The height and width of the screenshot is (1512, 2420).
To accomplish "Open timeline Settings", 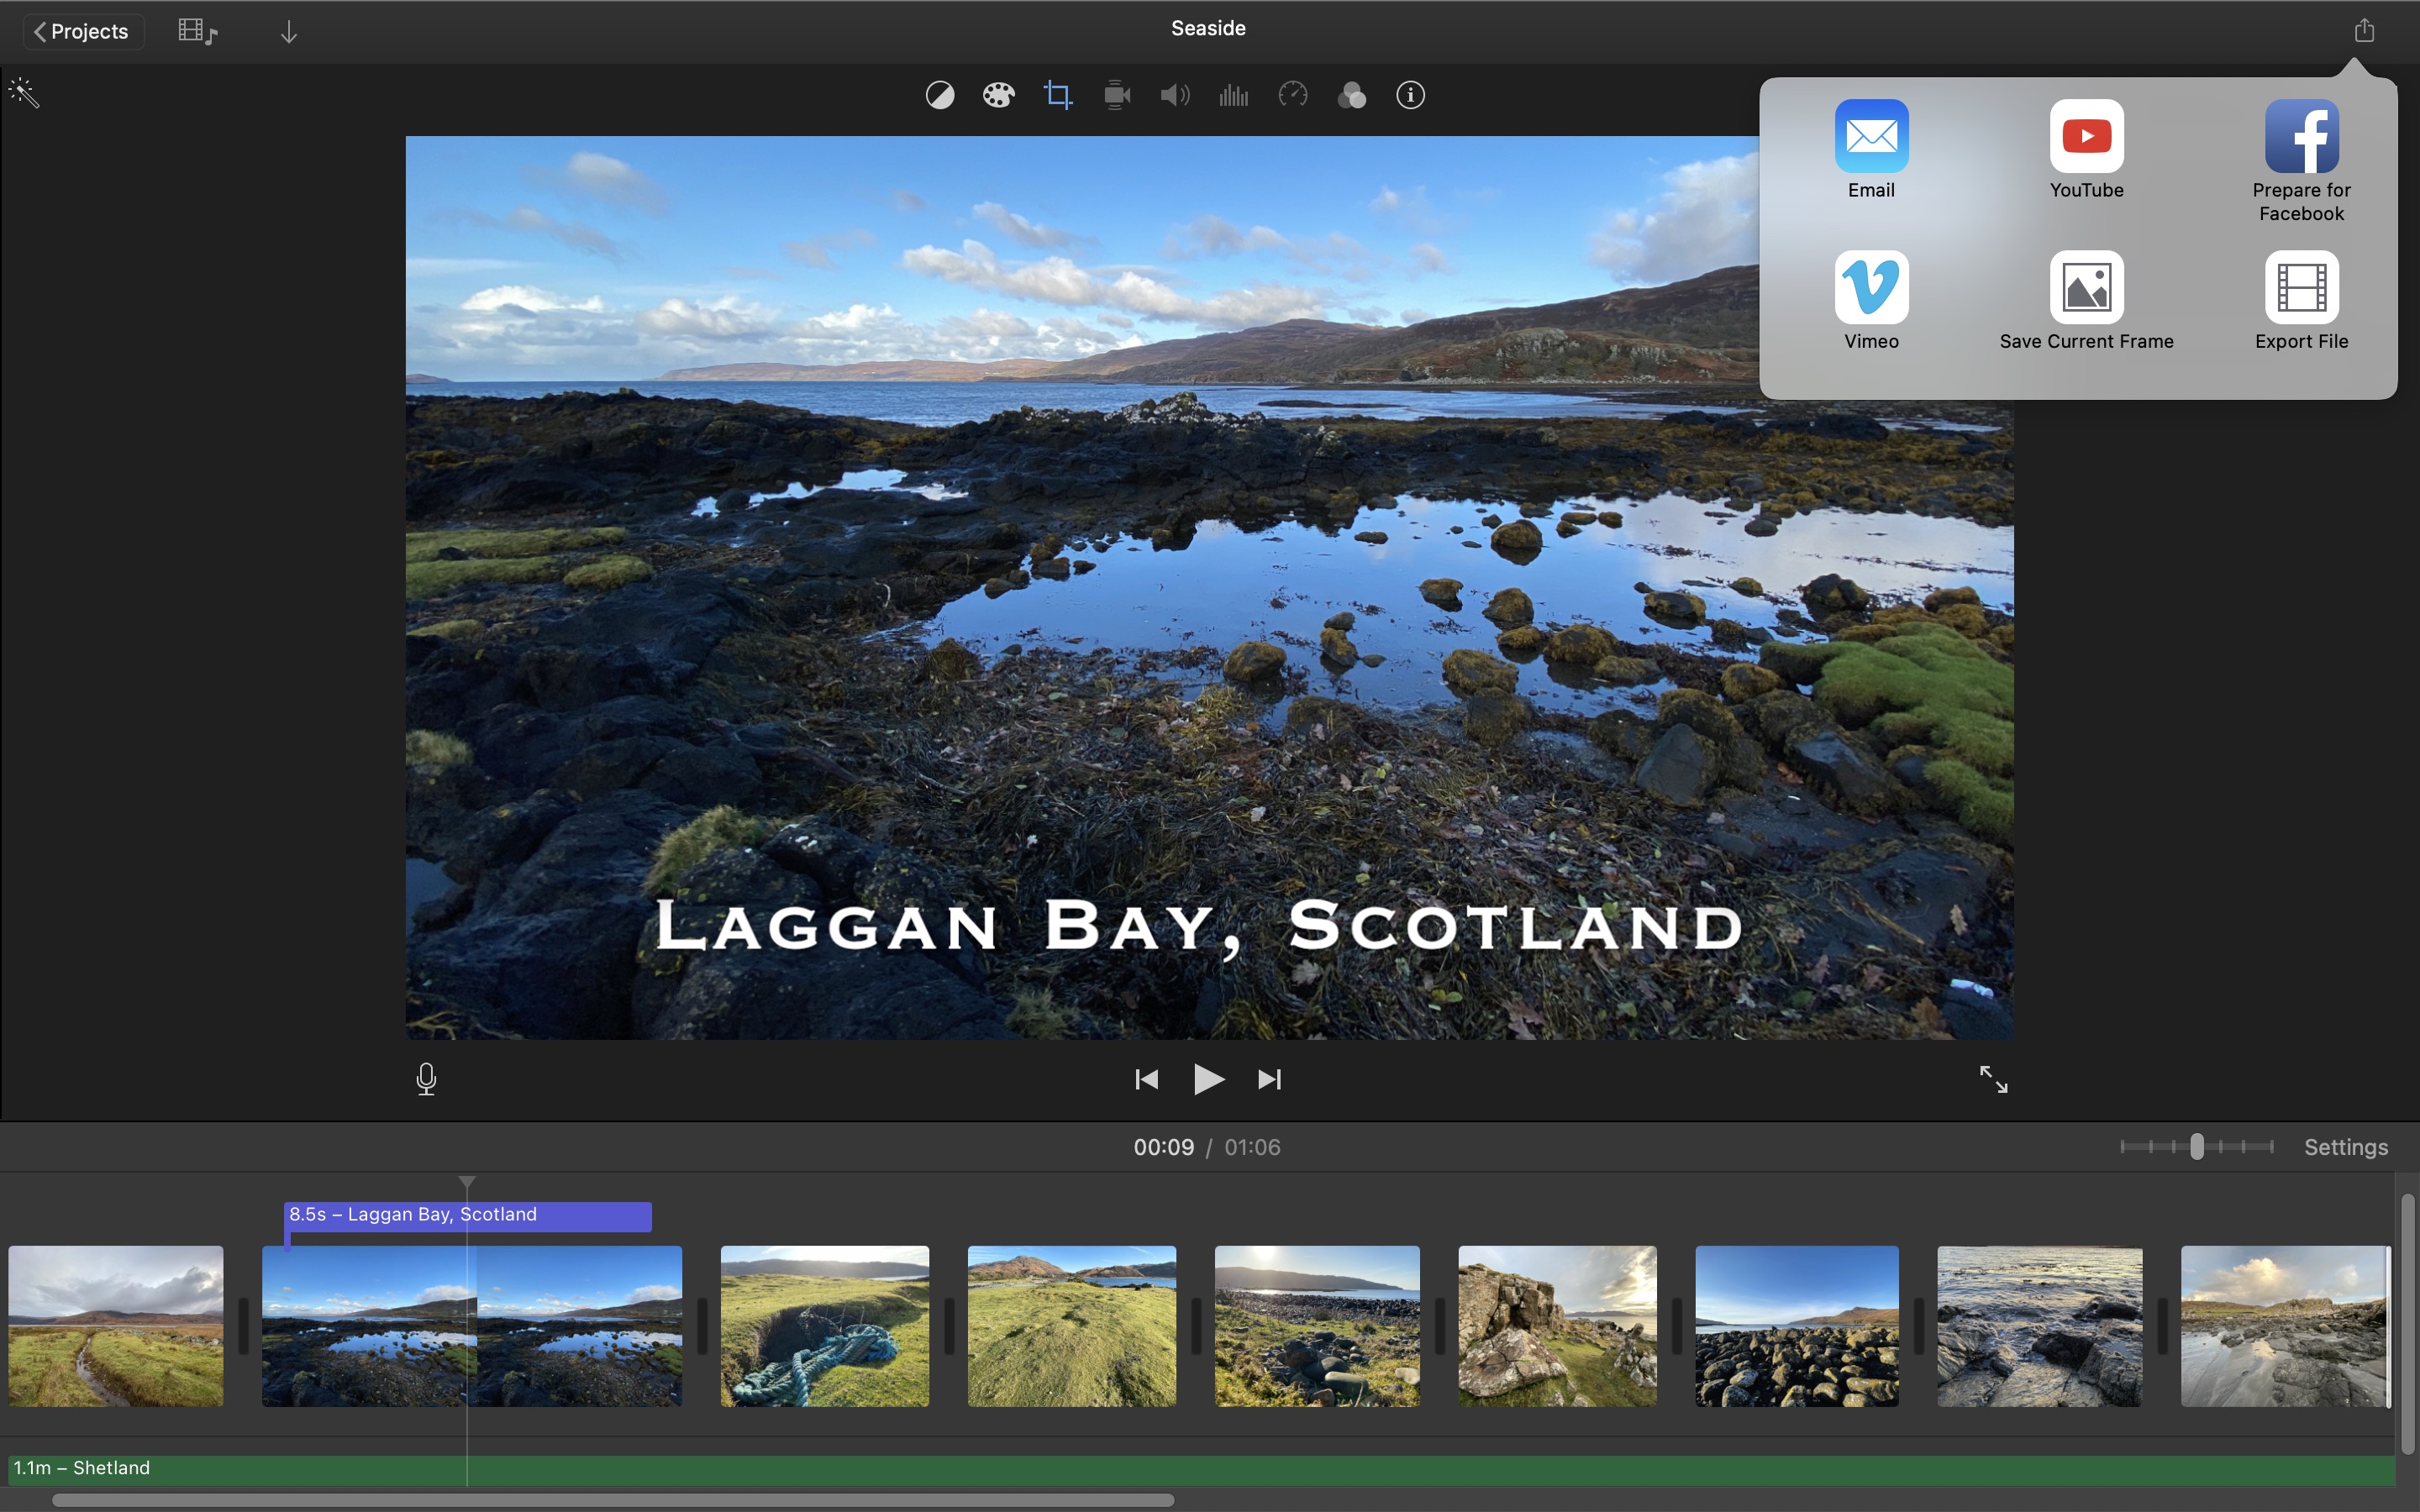I will 2345,1147.
